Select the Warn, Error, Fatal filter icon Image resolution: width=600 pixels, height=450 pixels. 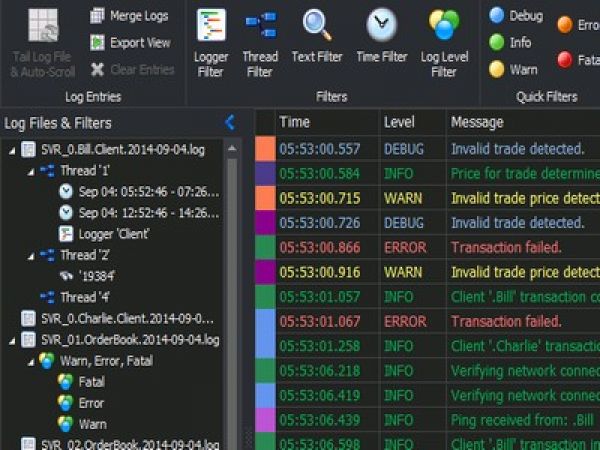47,361
